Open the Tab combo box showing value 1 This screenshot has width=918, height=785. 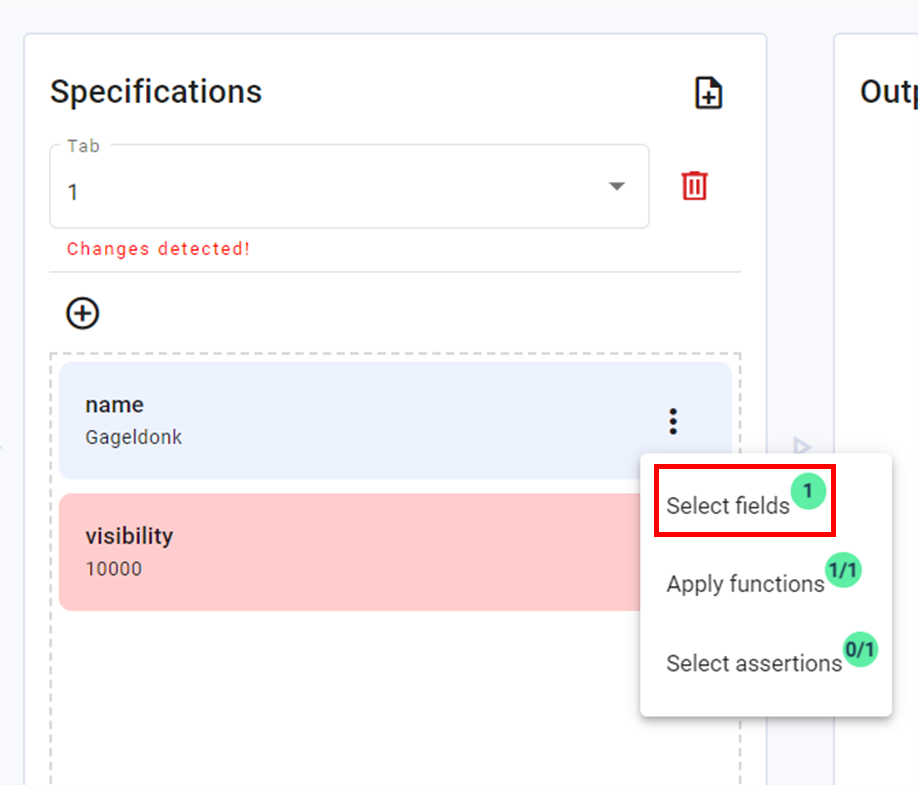[330, 190]
